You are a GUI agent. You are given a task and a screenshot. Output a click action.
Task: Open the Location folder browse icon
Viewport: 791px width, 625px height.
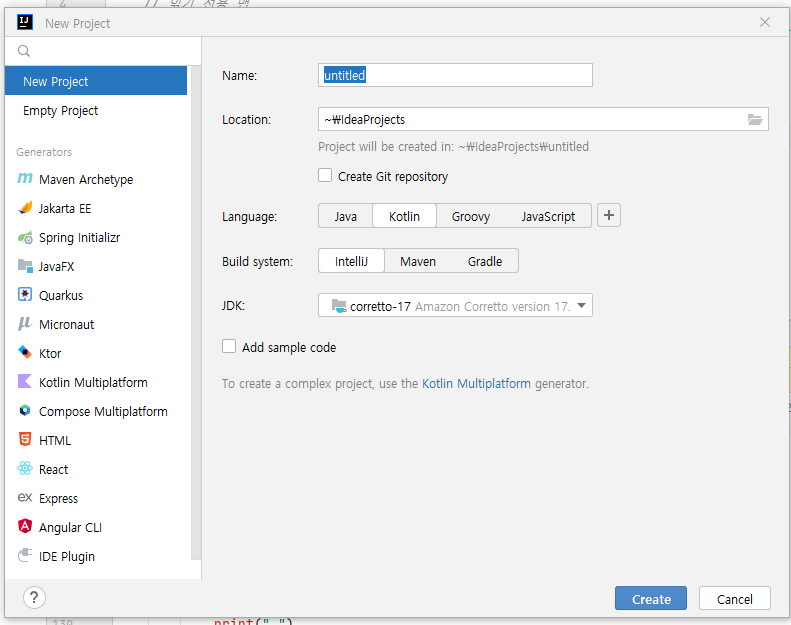point(755,120)
